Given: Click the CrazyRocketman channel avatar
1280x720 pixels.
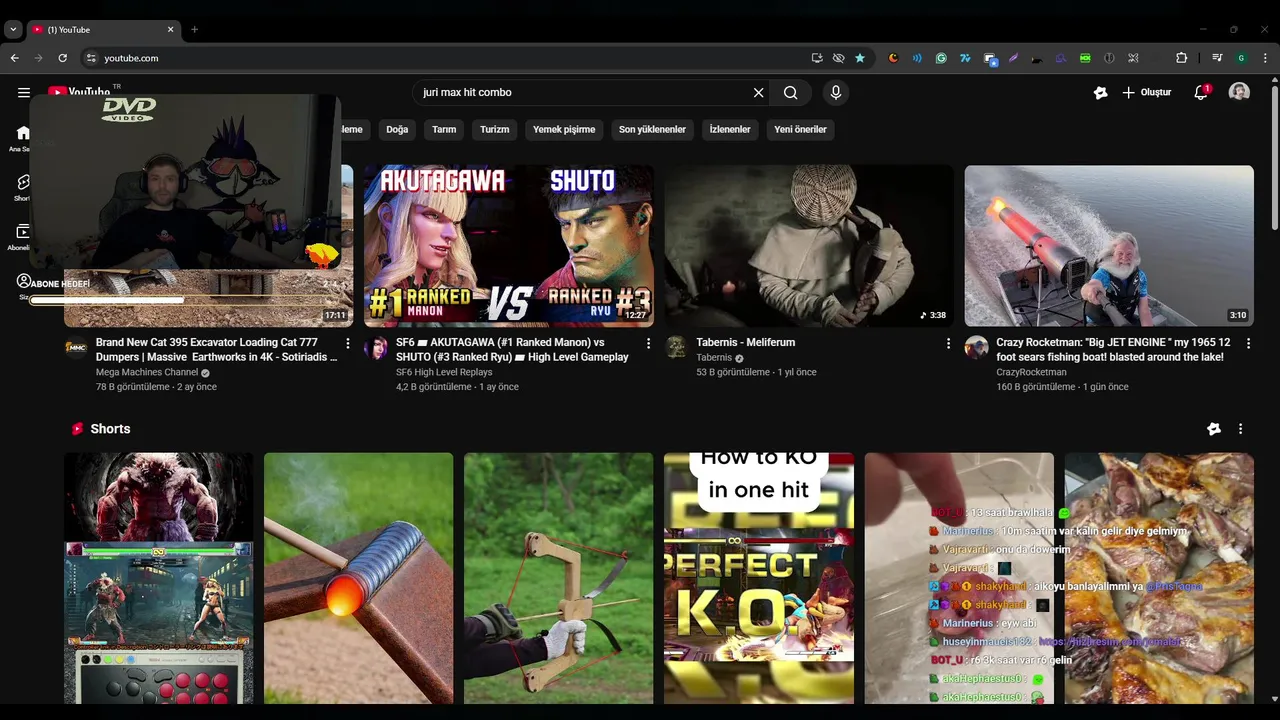Looking at the screenshot, I should coord(977,347).
